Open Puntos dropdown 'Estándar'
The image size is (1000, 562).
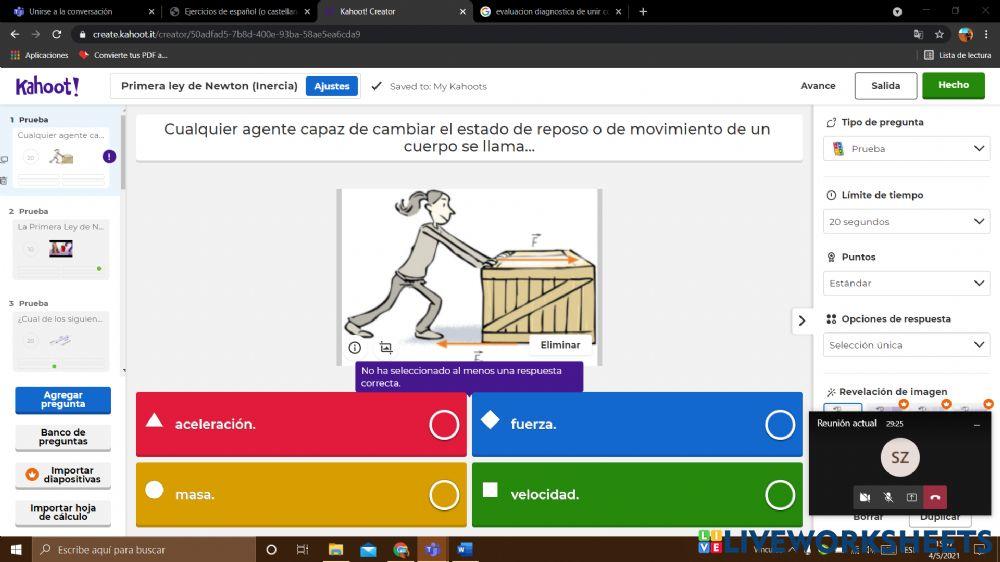tap(906, 283)
